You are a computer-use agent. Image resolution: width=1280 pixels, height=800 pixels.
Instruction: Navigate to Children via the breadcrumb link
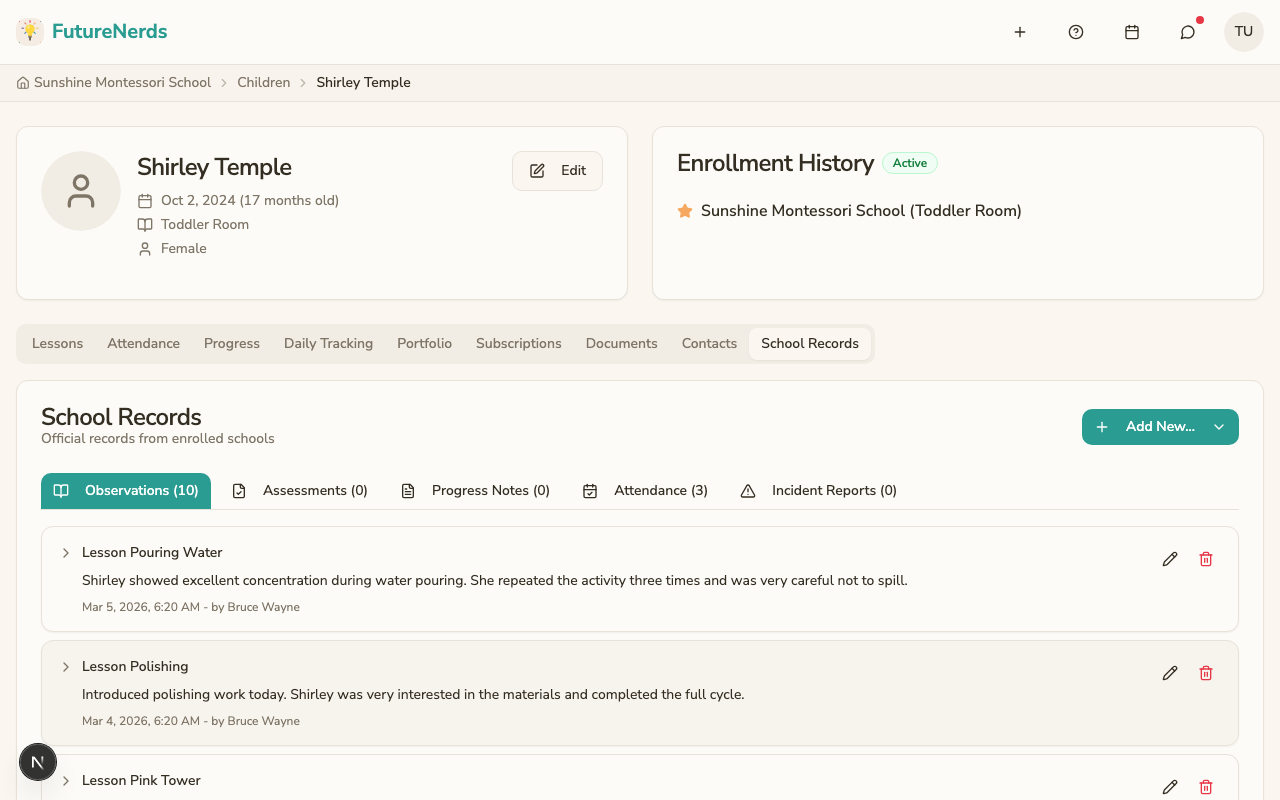[263, 82]
